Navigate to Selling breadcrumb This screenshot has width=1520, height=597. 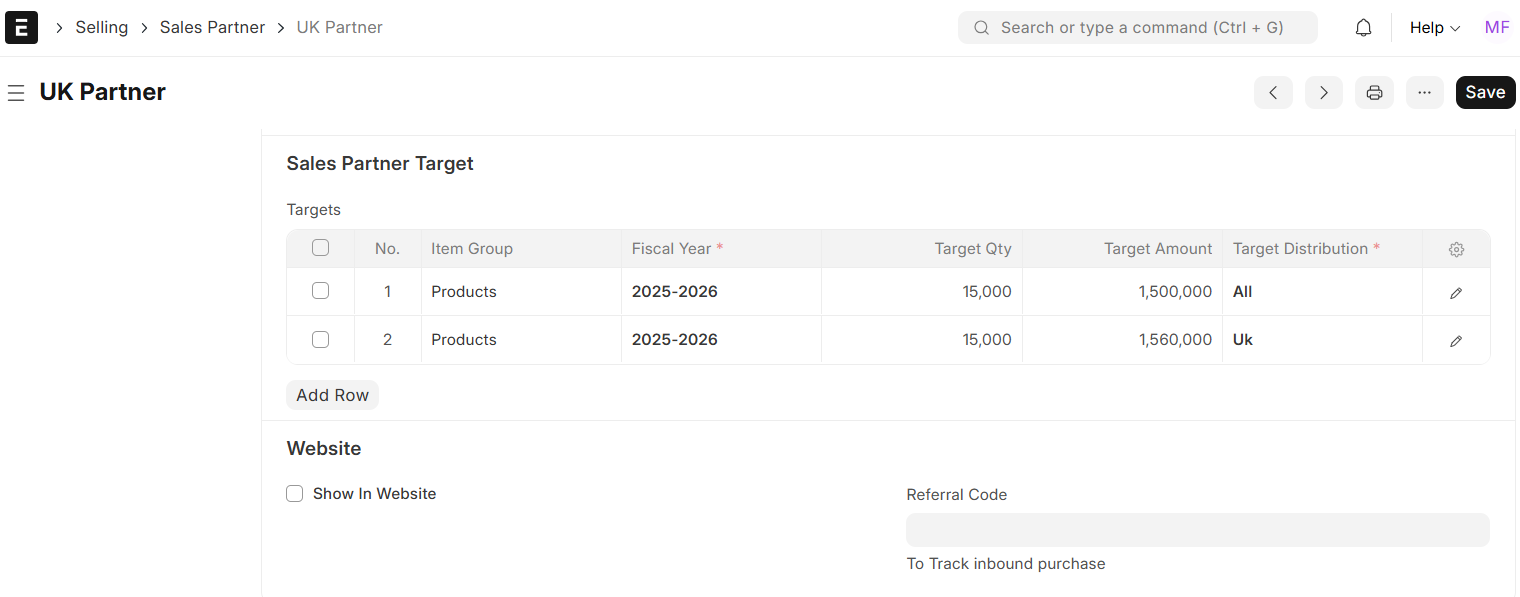click(102, 28)
